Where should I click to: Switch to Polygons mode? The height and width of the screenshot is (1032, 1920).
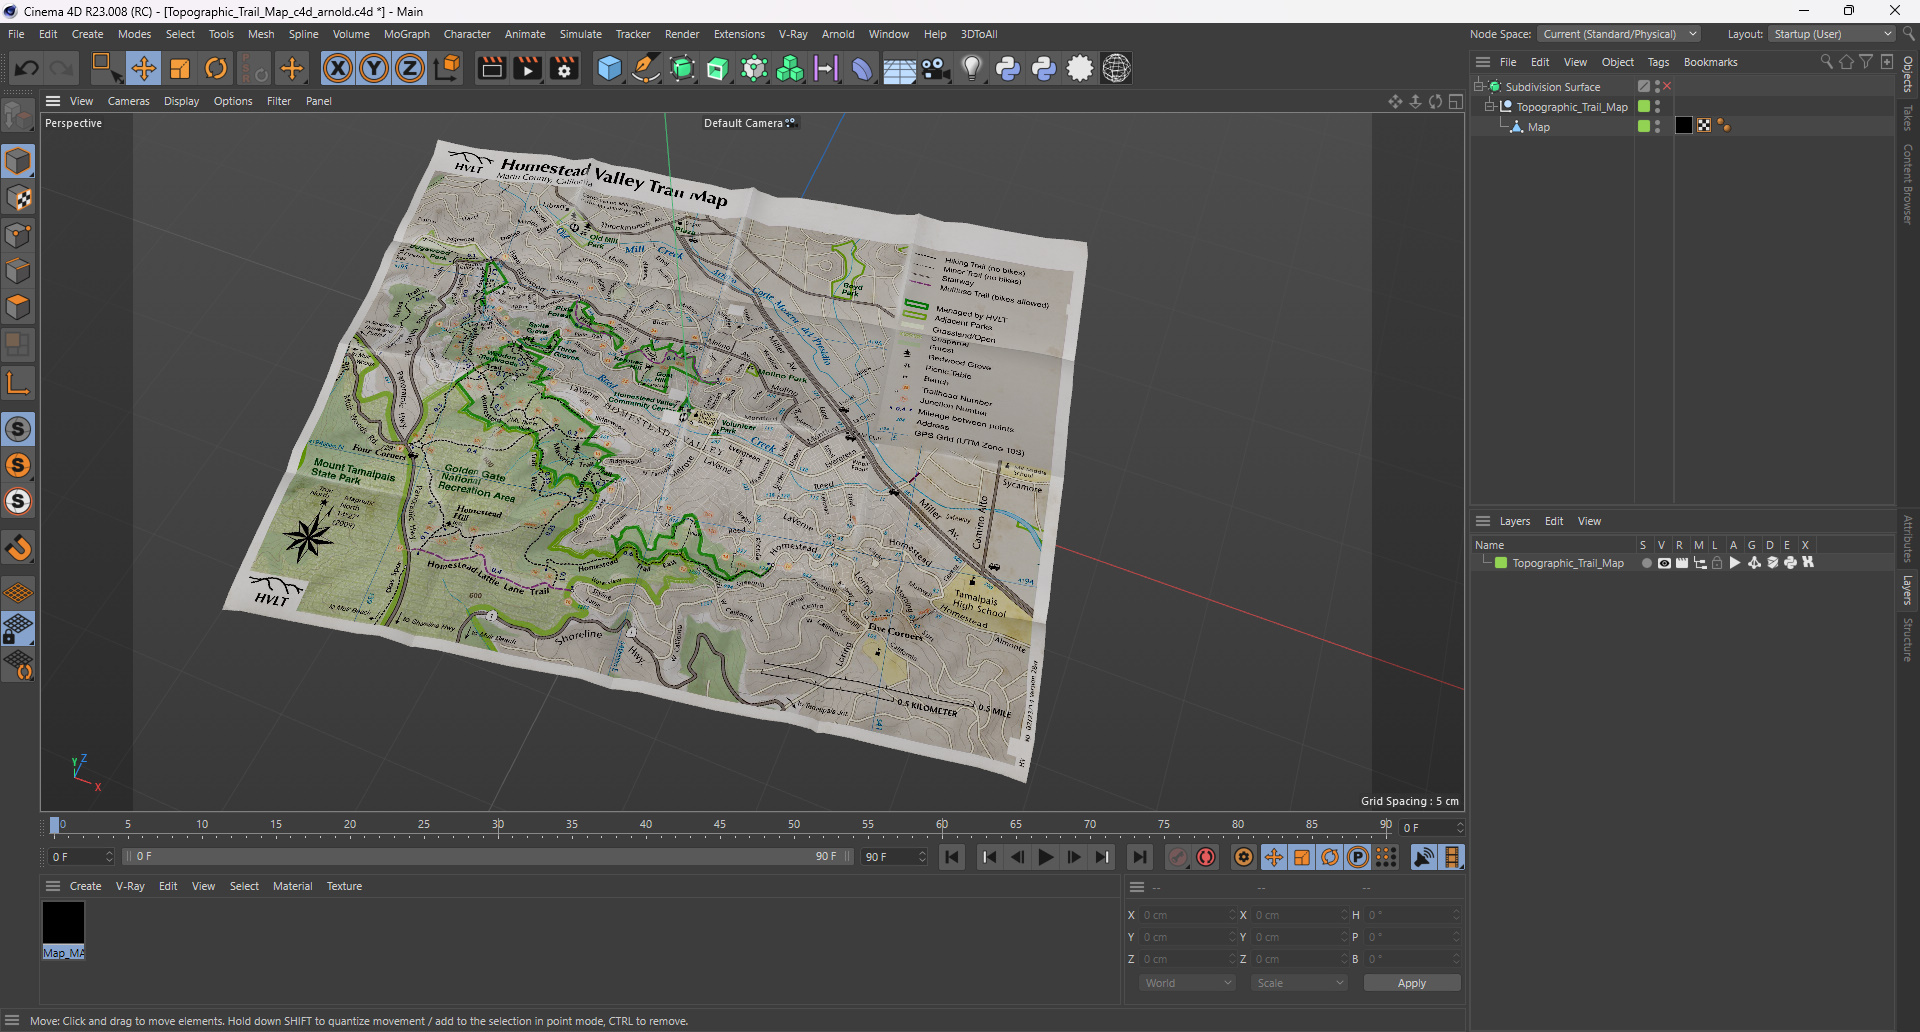tap(18, 307)
